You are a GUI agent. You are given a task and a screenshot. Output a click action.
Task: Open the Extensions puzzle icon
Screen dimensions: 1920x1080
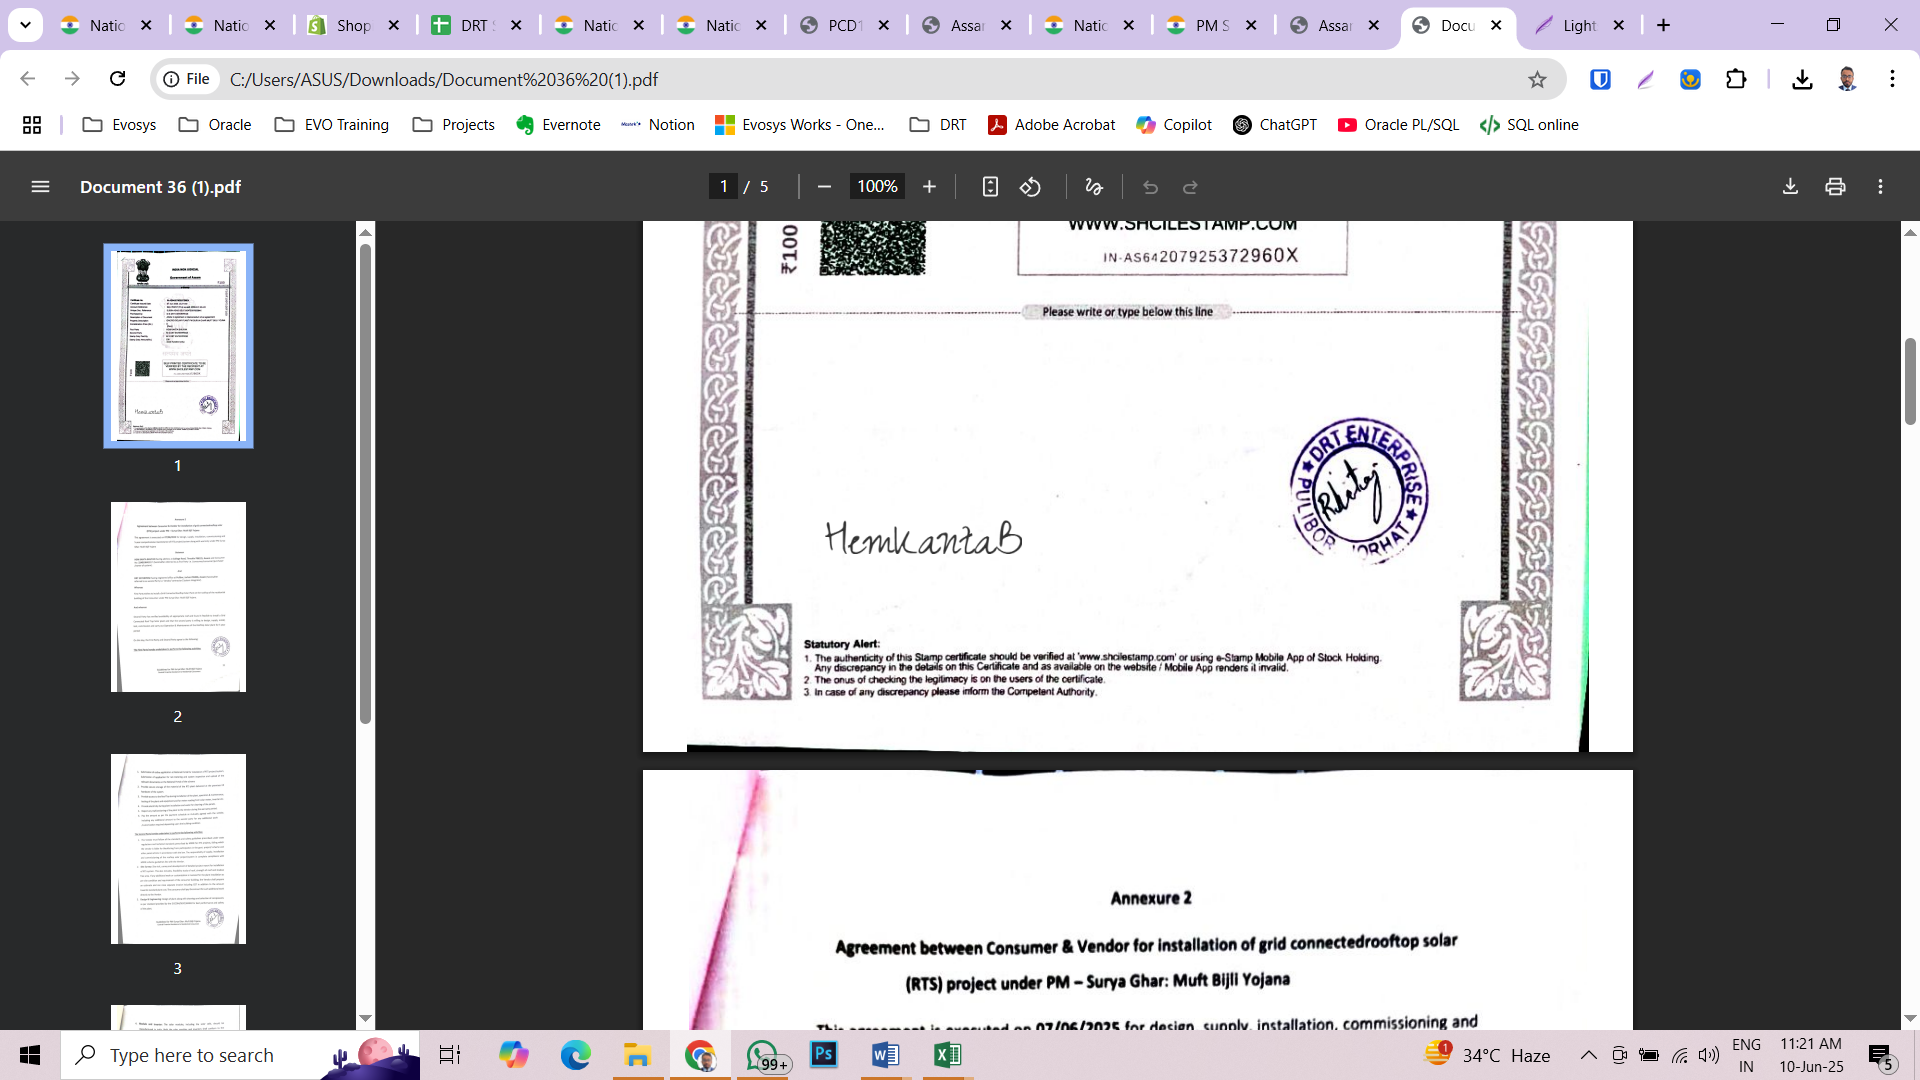1736,79
